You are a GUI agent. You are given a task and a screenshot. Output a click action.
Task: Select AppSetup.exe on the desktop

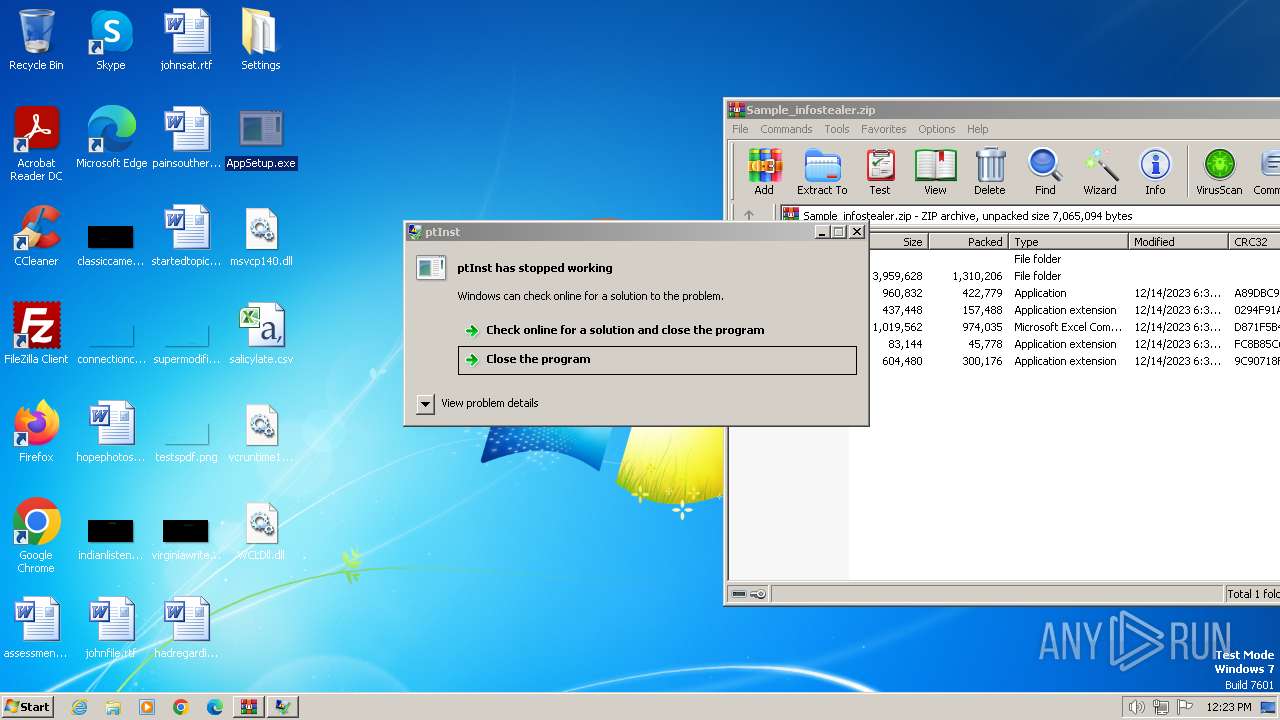[x=261, y=138]
